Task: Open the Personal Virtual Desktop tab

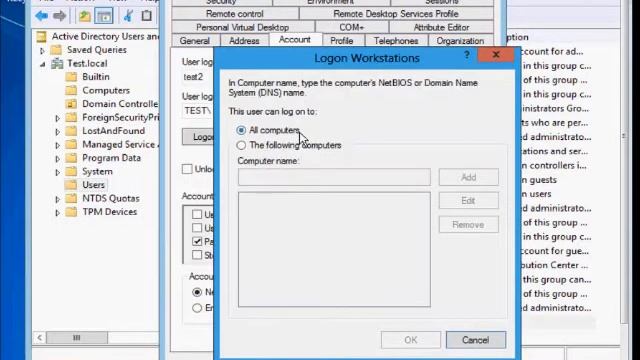Action: [x=242, y=27]
